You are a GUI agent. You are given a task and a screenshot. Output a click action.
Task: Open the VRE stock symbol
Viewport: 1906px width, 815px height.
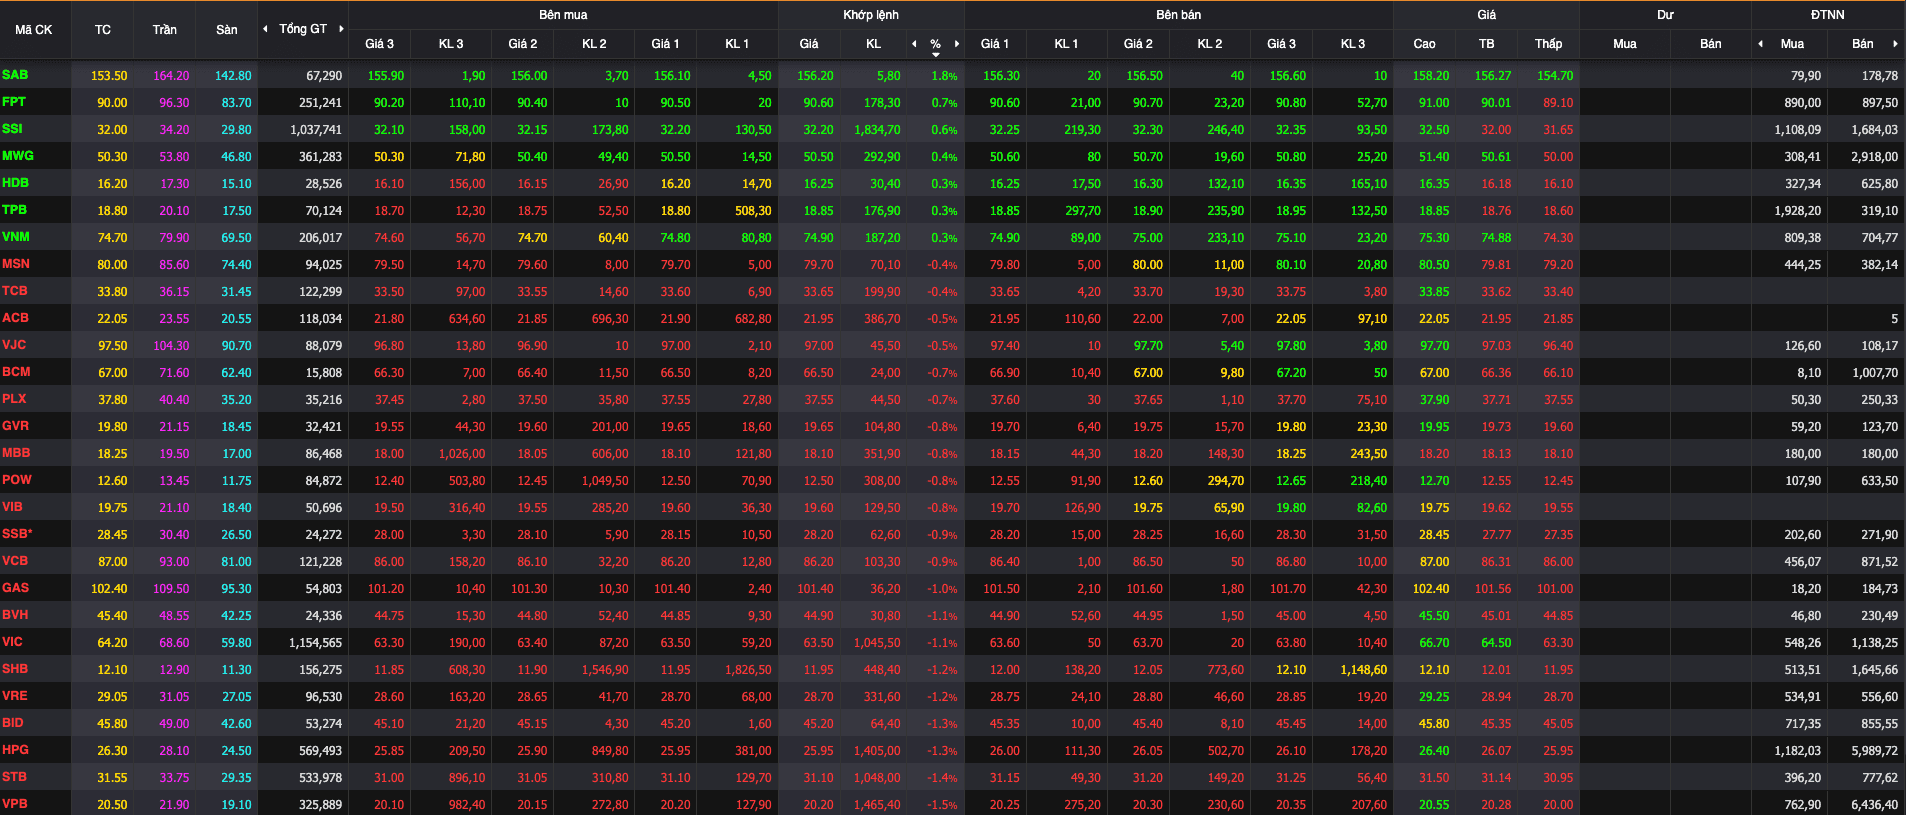tap(15, 696)
